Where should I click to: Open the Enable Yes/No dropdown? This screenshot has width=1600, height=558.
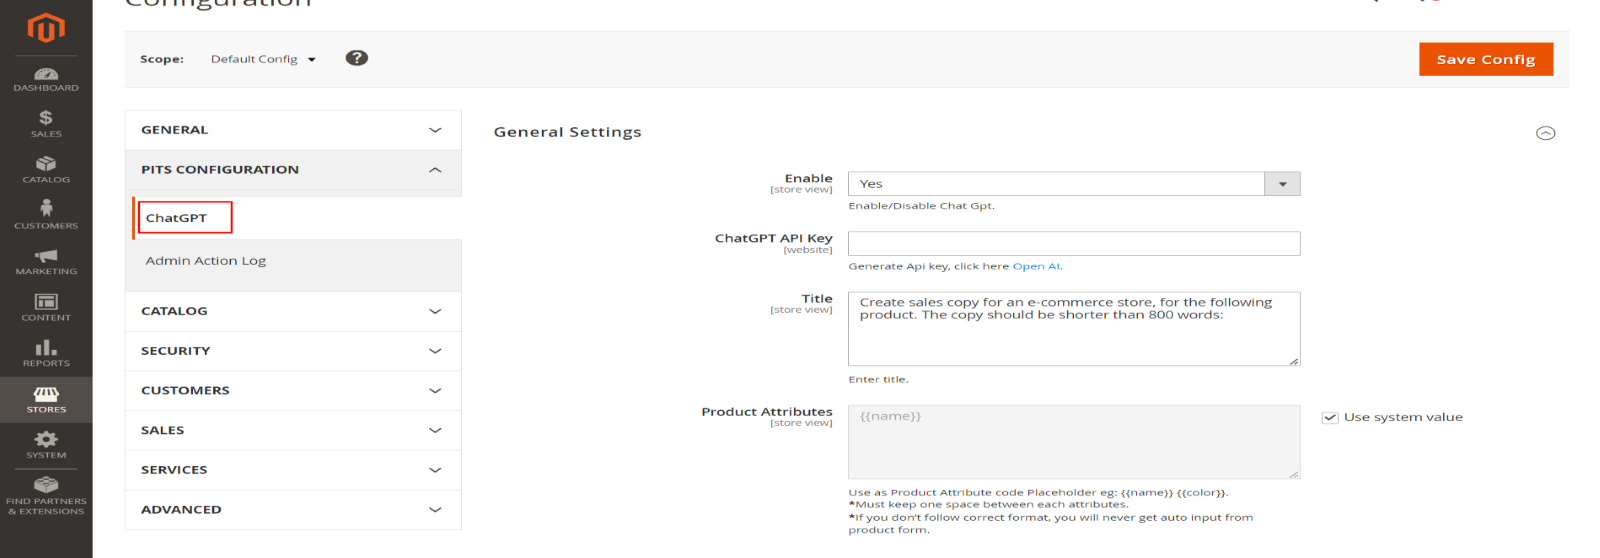[x=1073, y=184]
